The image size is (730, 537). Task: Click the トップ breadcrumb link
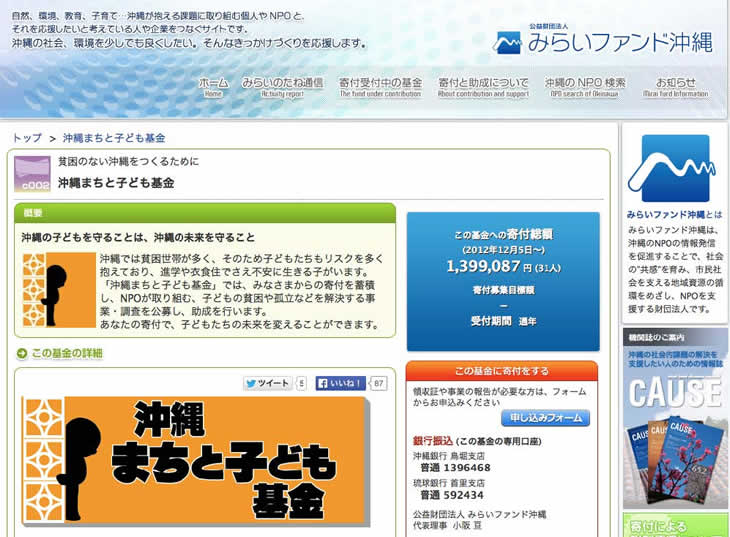pyautogui.click(x=27, y=138)
